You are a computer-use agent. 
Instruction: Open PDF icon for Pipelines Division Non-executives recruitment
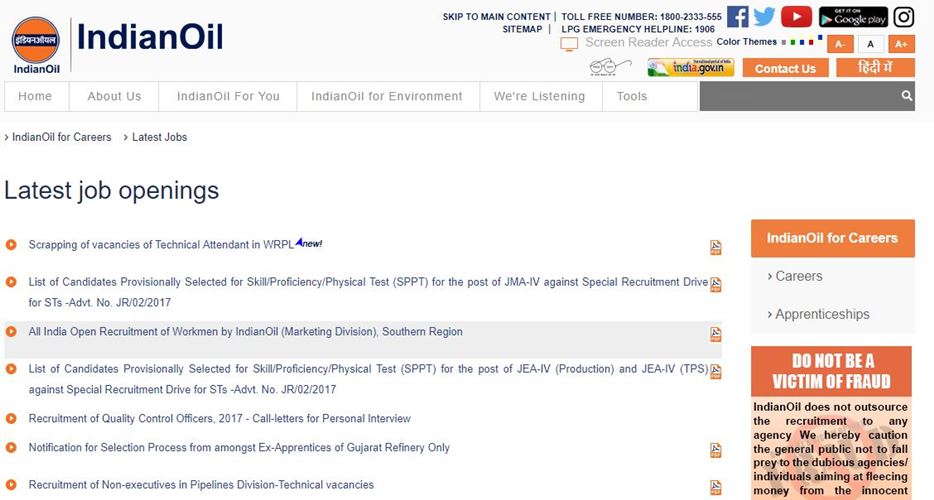715,487
